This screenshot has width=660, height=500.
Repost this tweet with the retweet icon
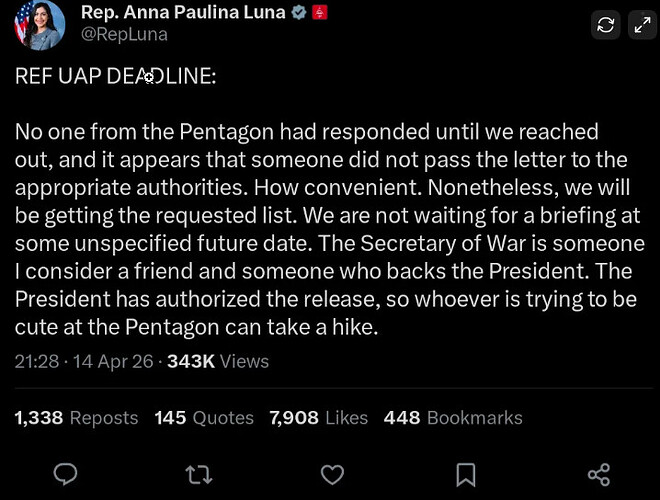pyautogui.click(x=199, y=473)
